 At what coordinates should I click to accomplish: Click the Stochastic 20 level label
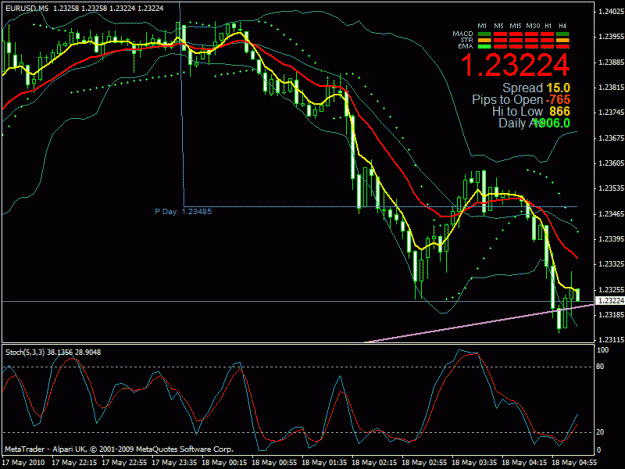tap(601, 432)
